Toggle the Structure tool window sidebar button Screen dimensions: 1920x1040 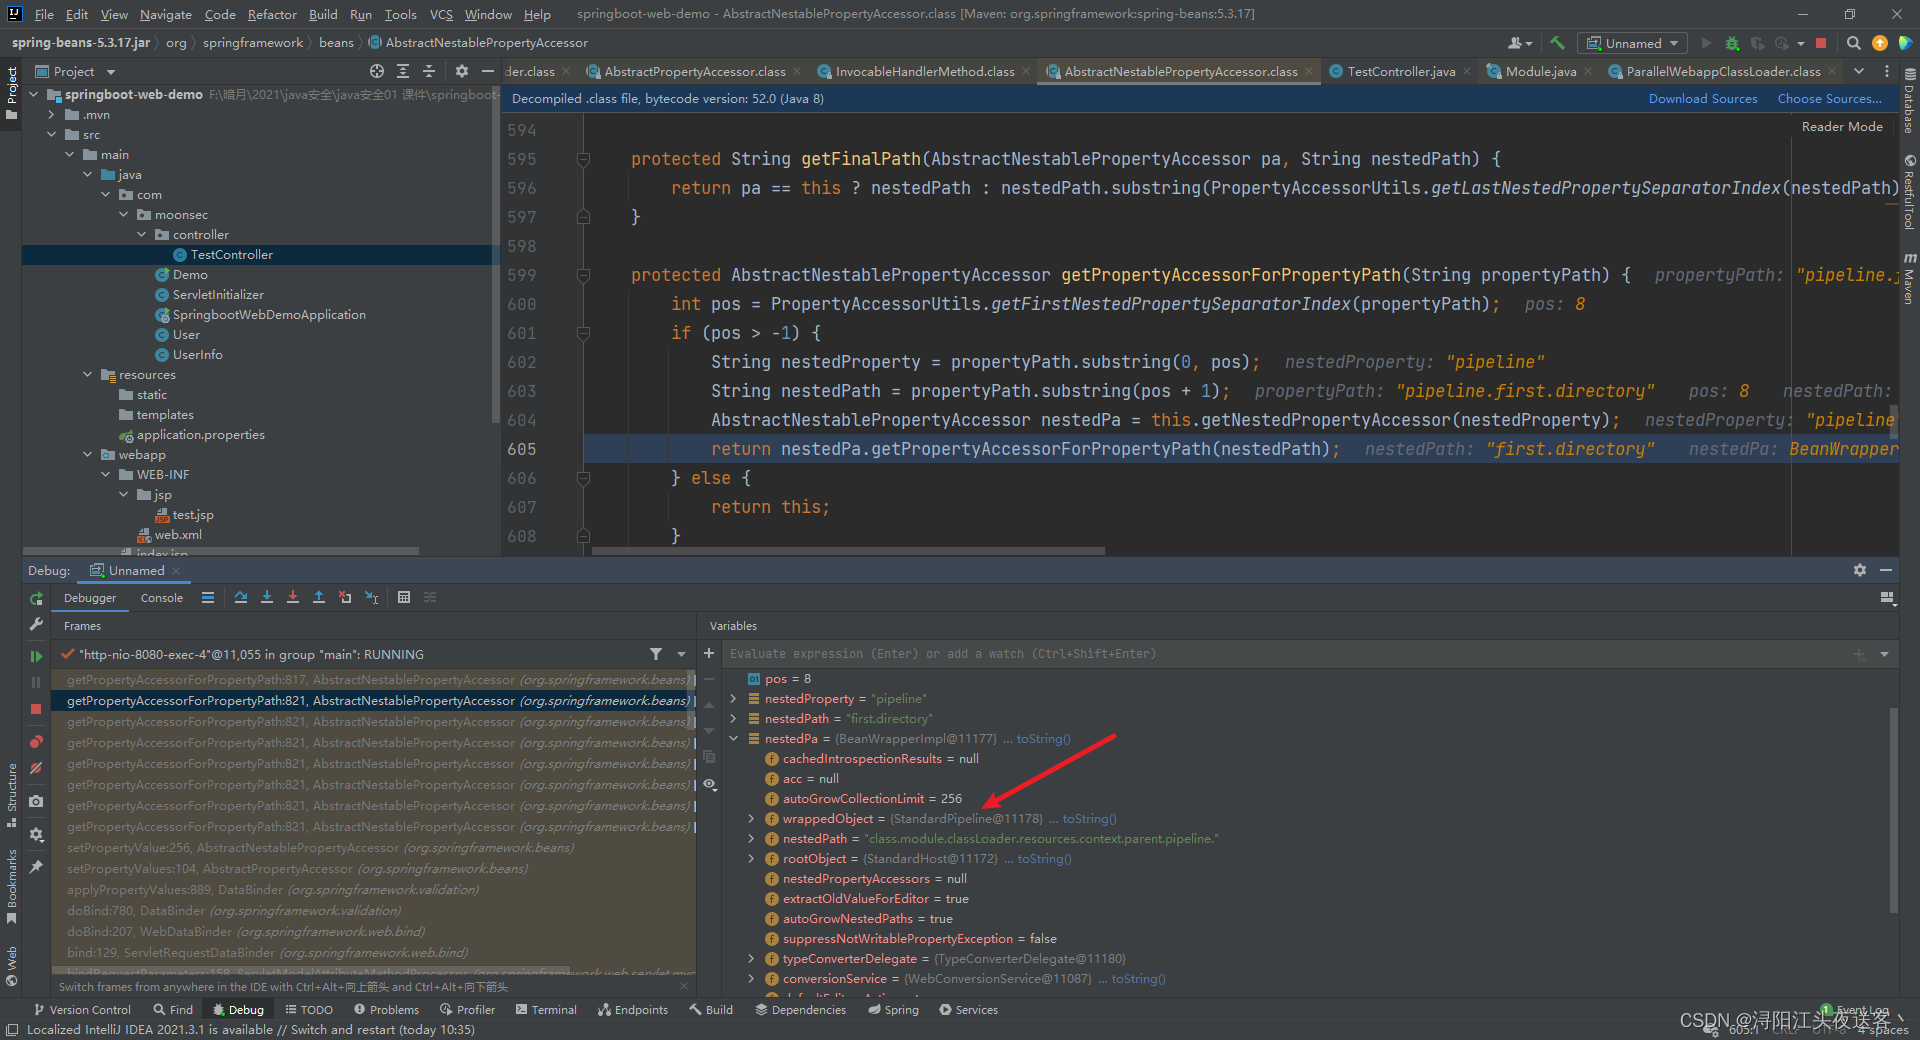click(12, 795)
